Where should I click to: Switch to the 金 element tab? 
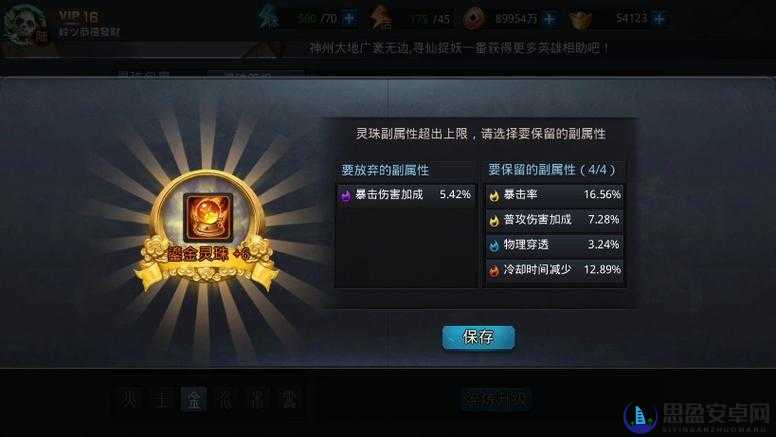194,399
